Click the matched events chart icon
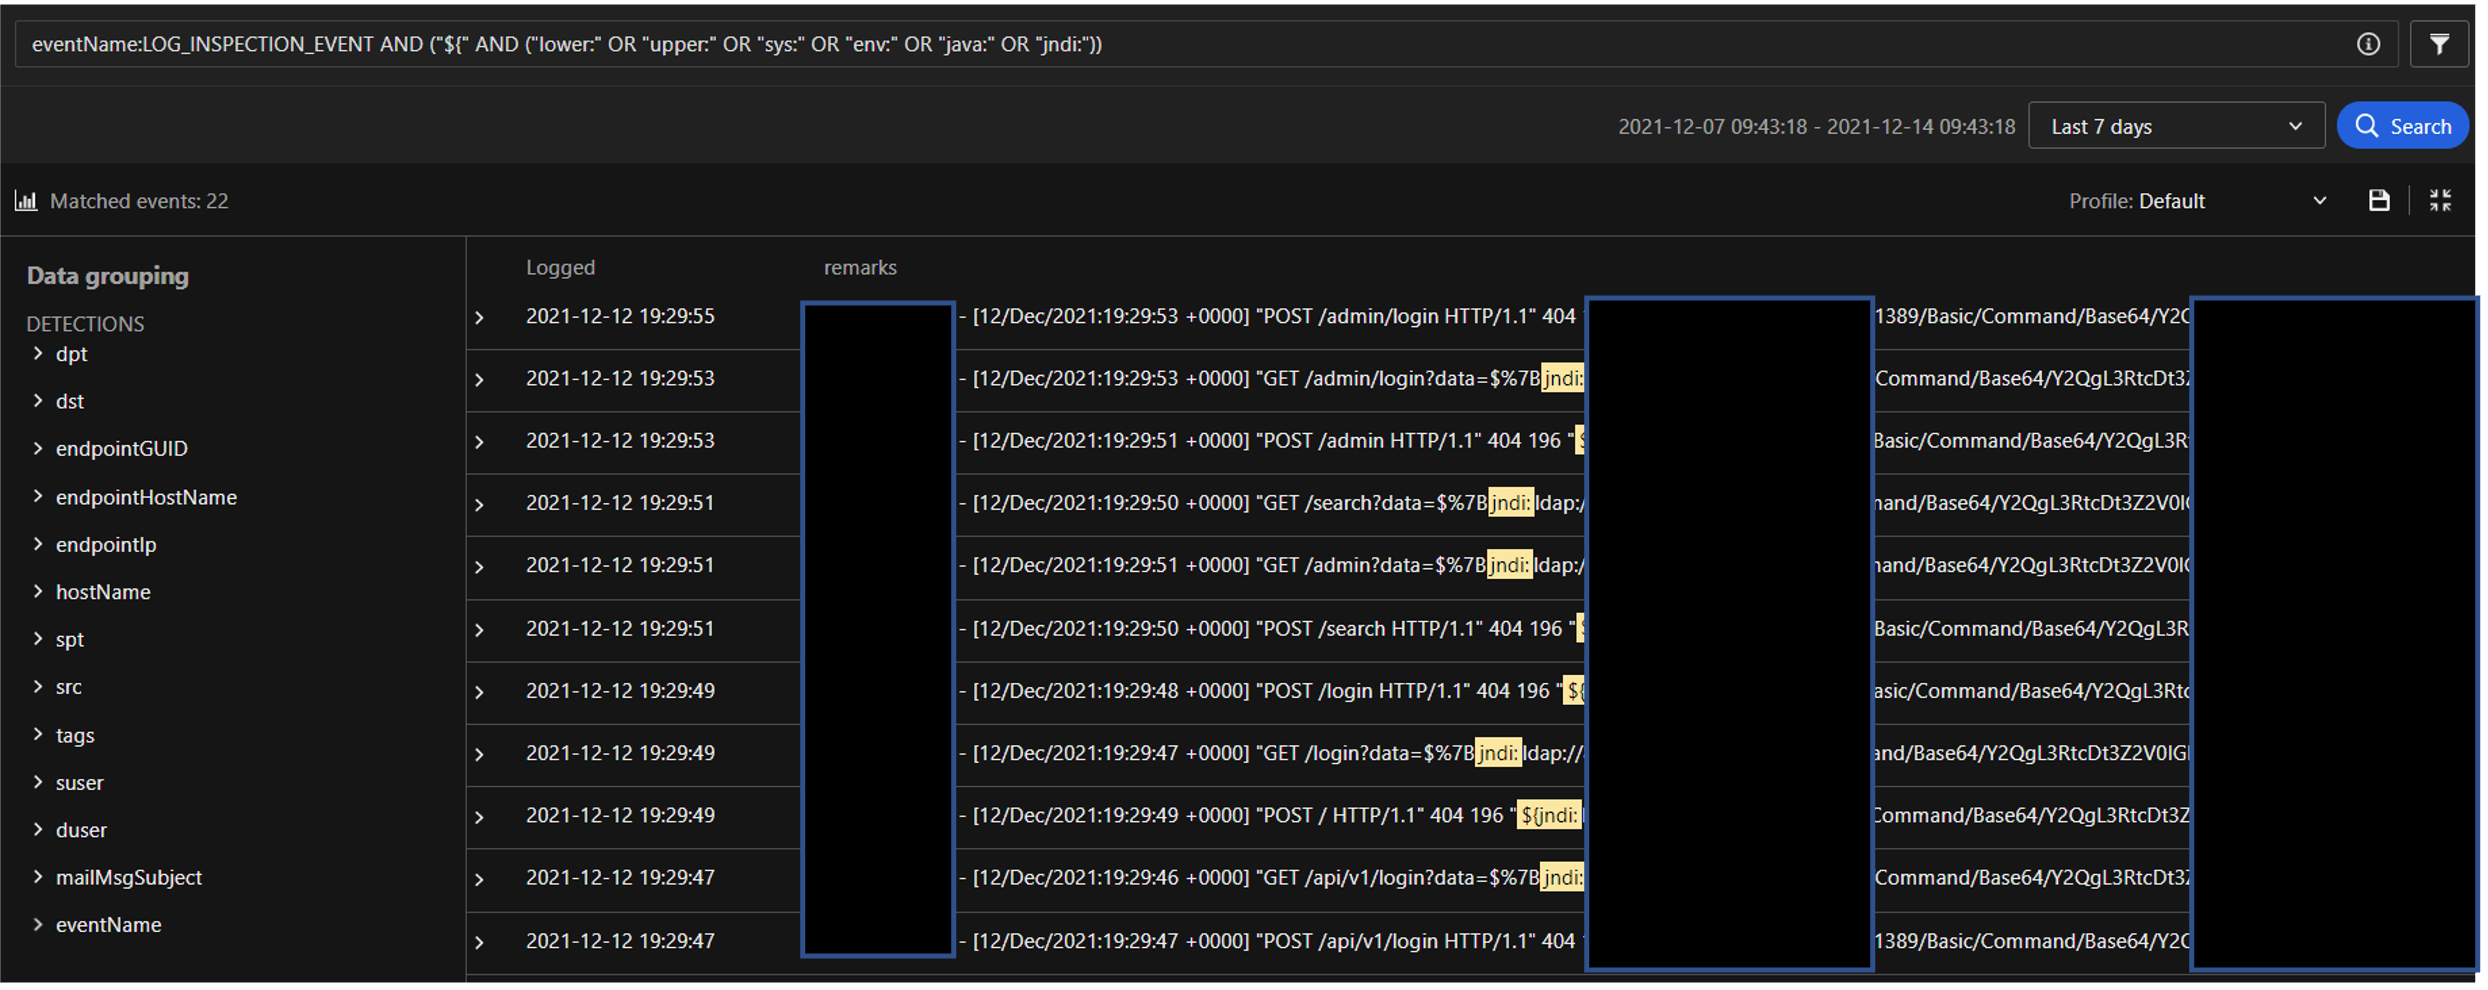The width and height of the screenshot is (2488, 990). [x=26, y=201]
